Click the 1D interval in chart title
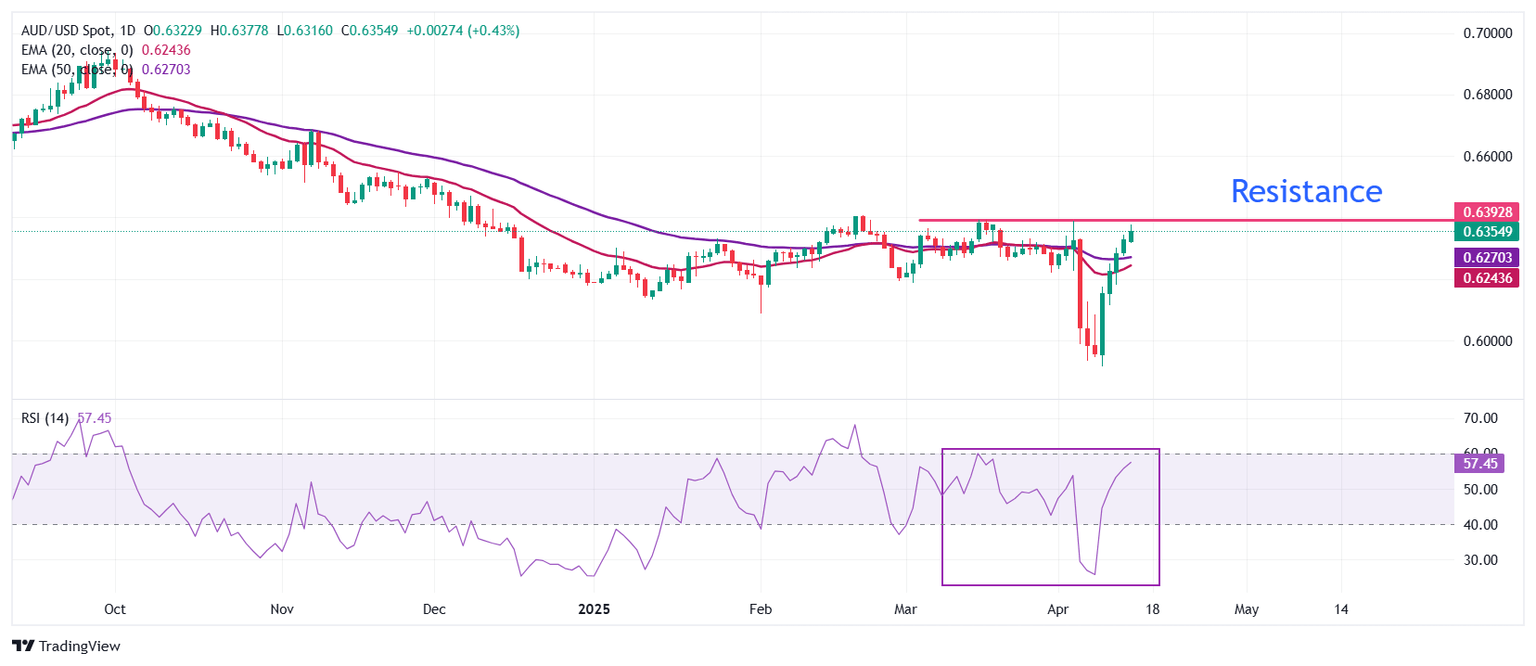The width and height of the screenshot is (1536, 666). click(129, 31)
